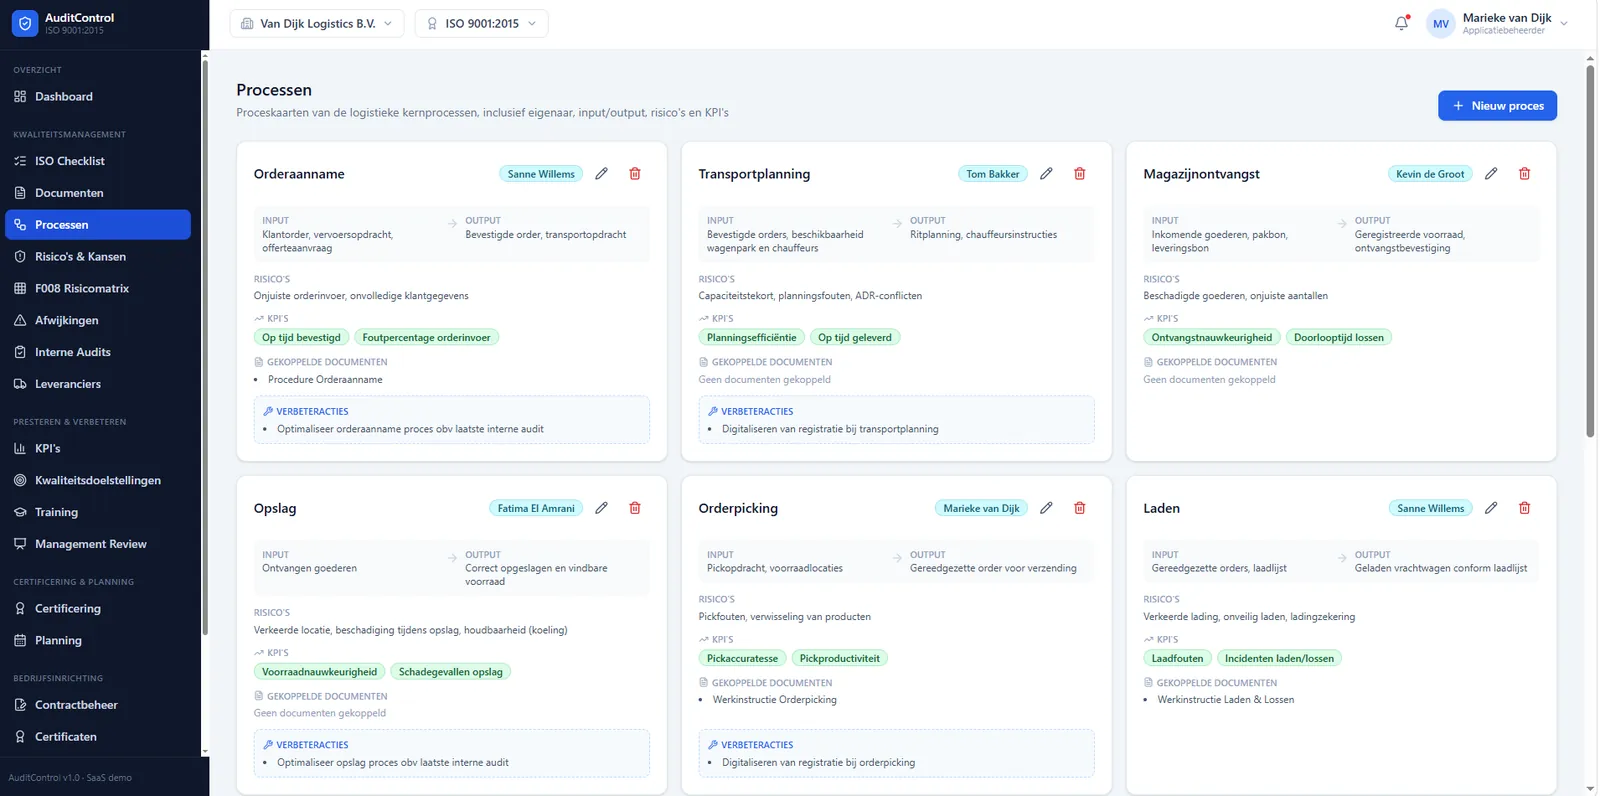Delete the Orderaanname process card
The image size is (1600, 796).
point(635,174)
